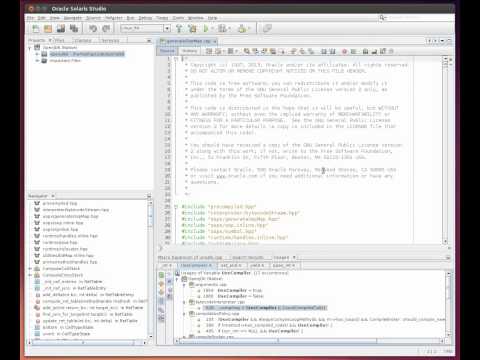Click the green Run Project arrow
The height and width of the screenshot is (360, 480).
click(206, 29)
